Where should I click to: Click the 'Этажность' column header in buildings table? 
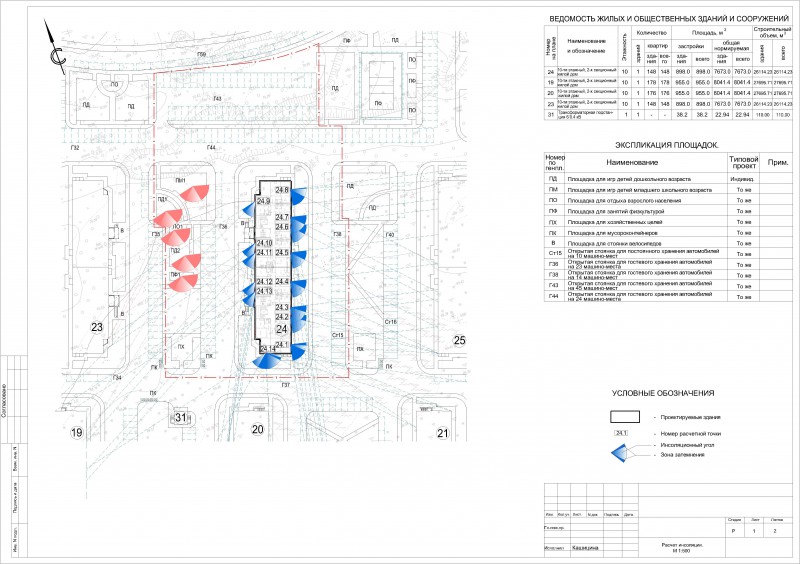(x=624, y=46)
